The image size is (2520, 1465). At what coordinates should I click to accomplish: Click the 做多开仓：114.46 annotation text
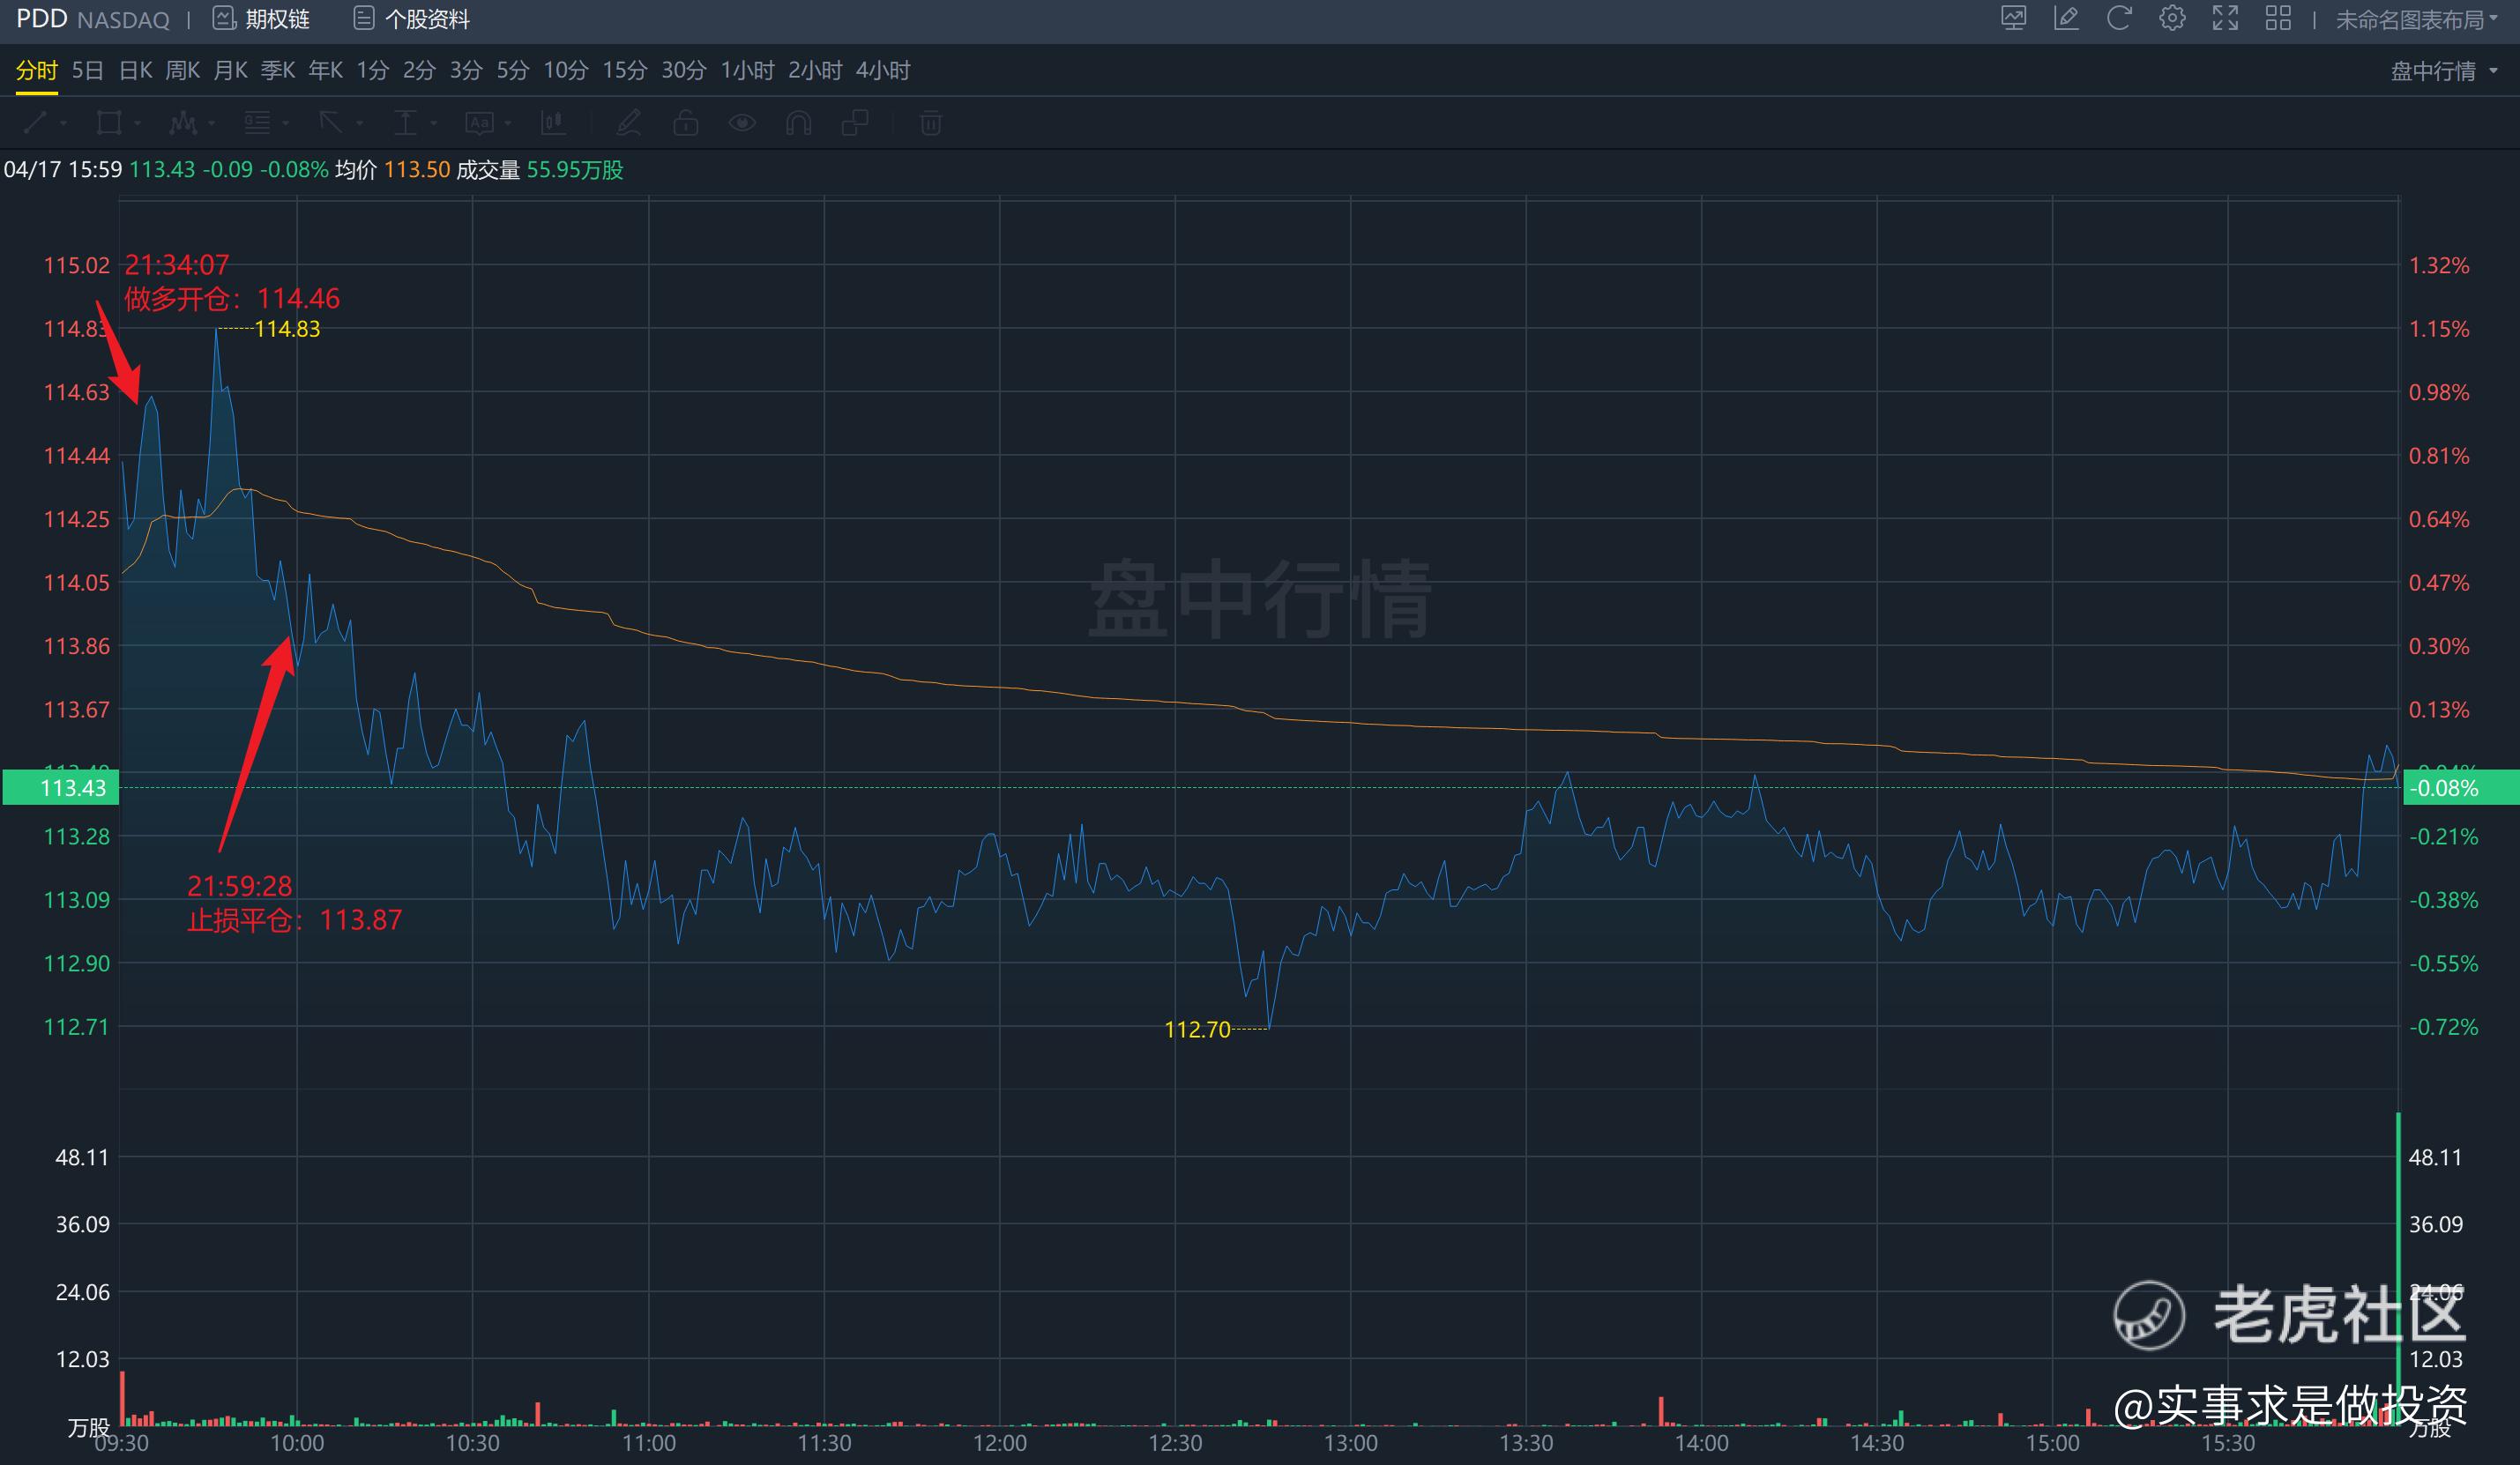click(x=232, y=298)
